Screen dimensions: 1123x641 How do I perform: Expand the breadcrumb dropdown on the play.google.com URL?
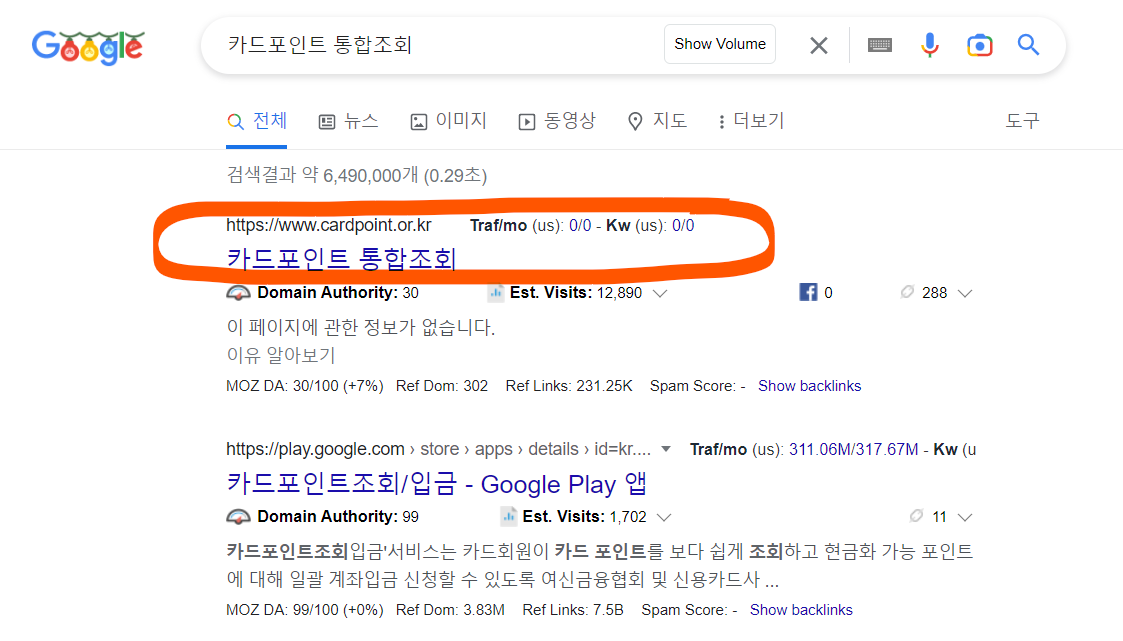[x=663, y=448]
